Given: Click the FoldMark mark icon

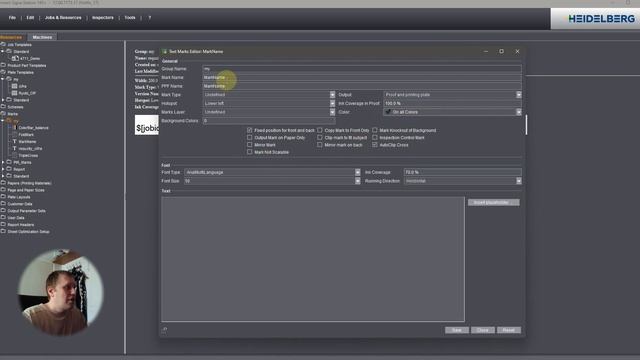Looking at the screenshot, I should 15,134.
